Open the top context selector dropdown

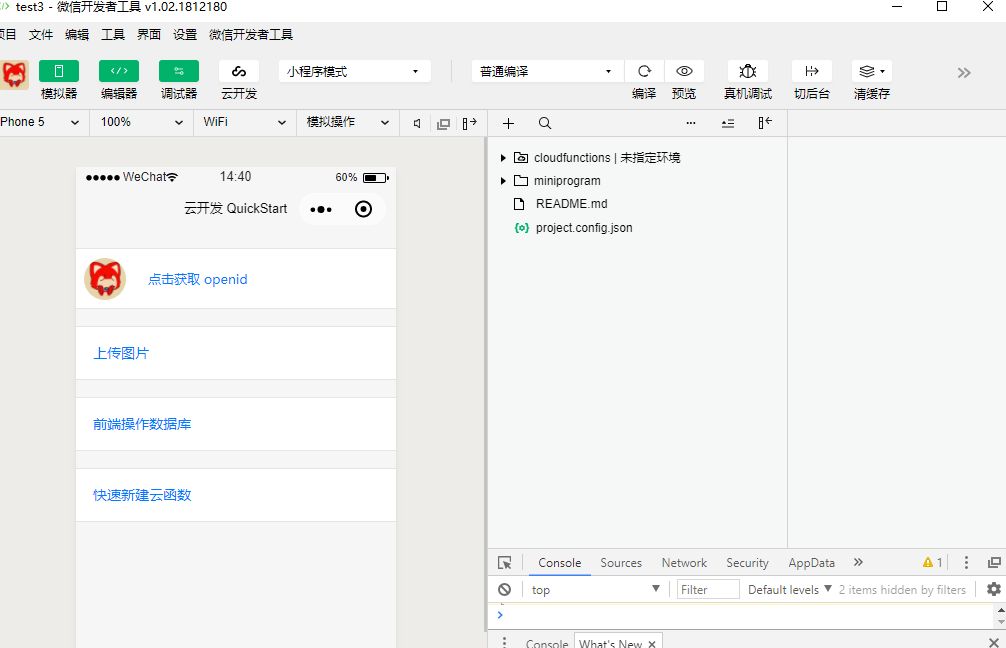[x=595, y=590]
